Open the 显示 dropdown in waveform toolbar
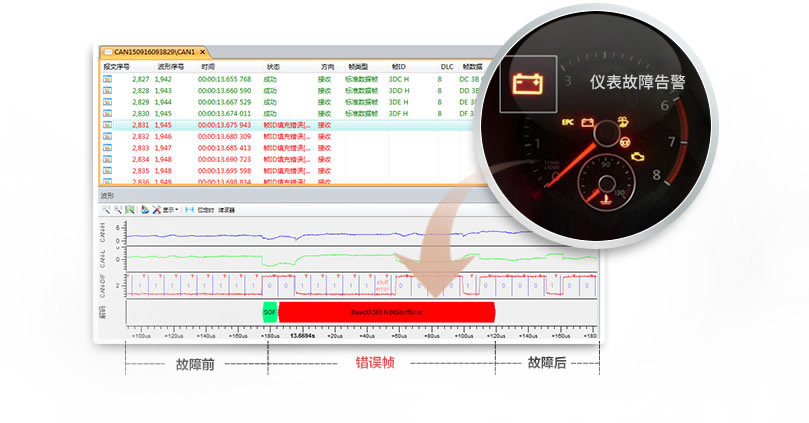 pyautogui.click(x=171, y=210)
